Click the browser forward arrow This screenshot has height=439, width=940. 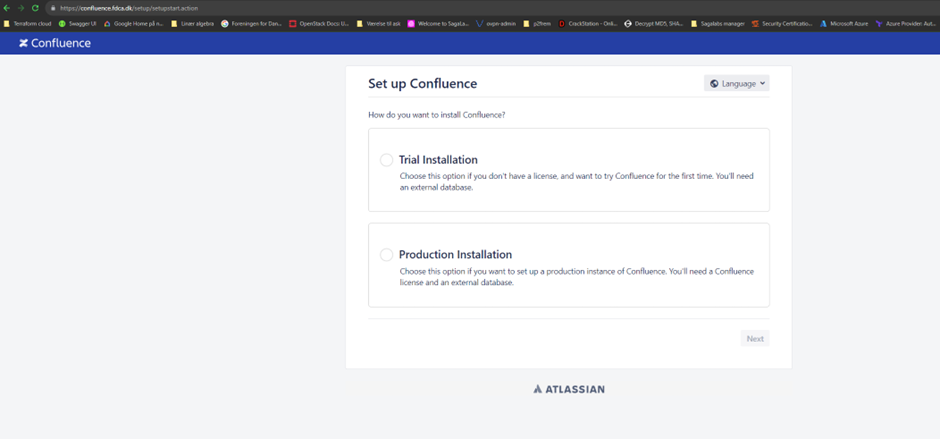point(21,8)
